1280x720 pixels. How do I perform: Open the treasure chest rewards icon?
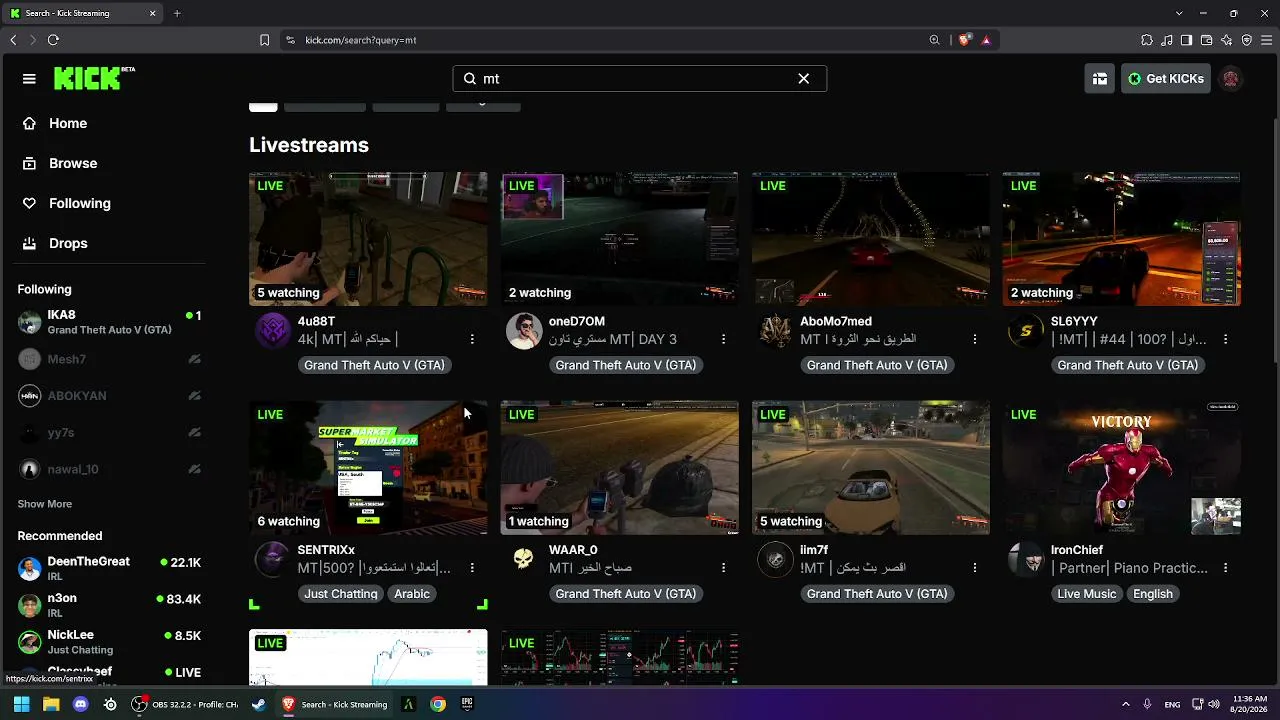coord(1100,79)
